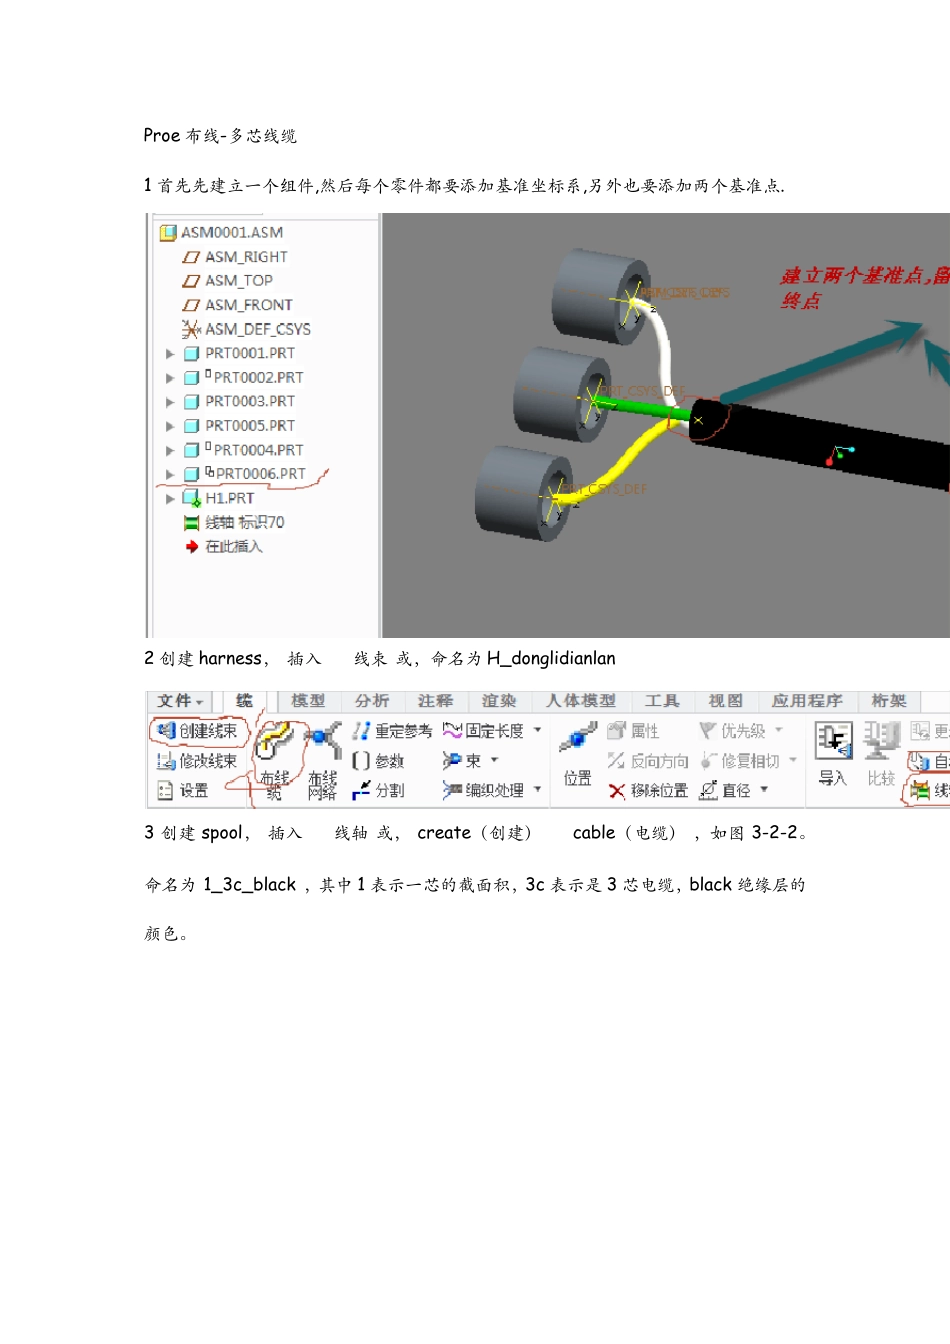Select the ASM_FRONT datum plane
950x1344 pixels.
click(x=238, y=305)
